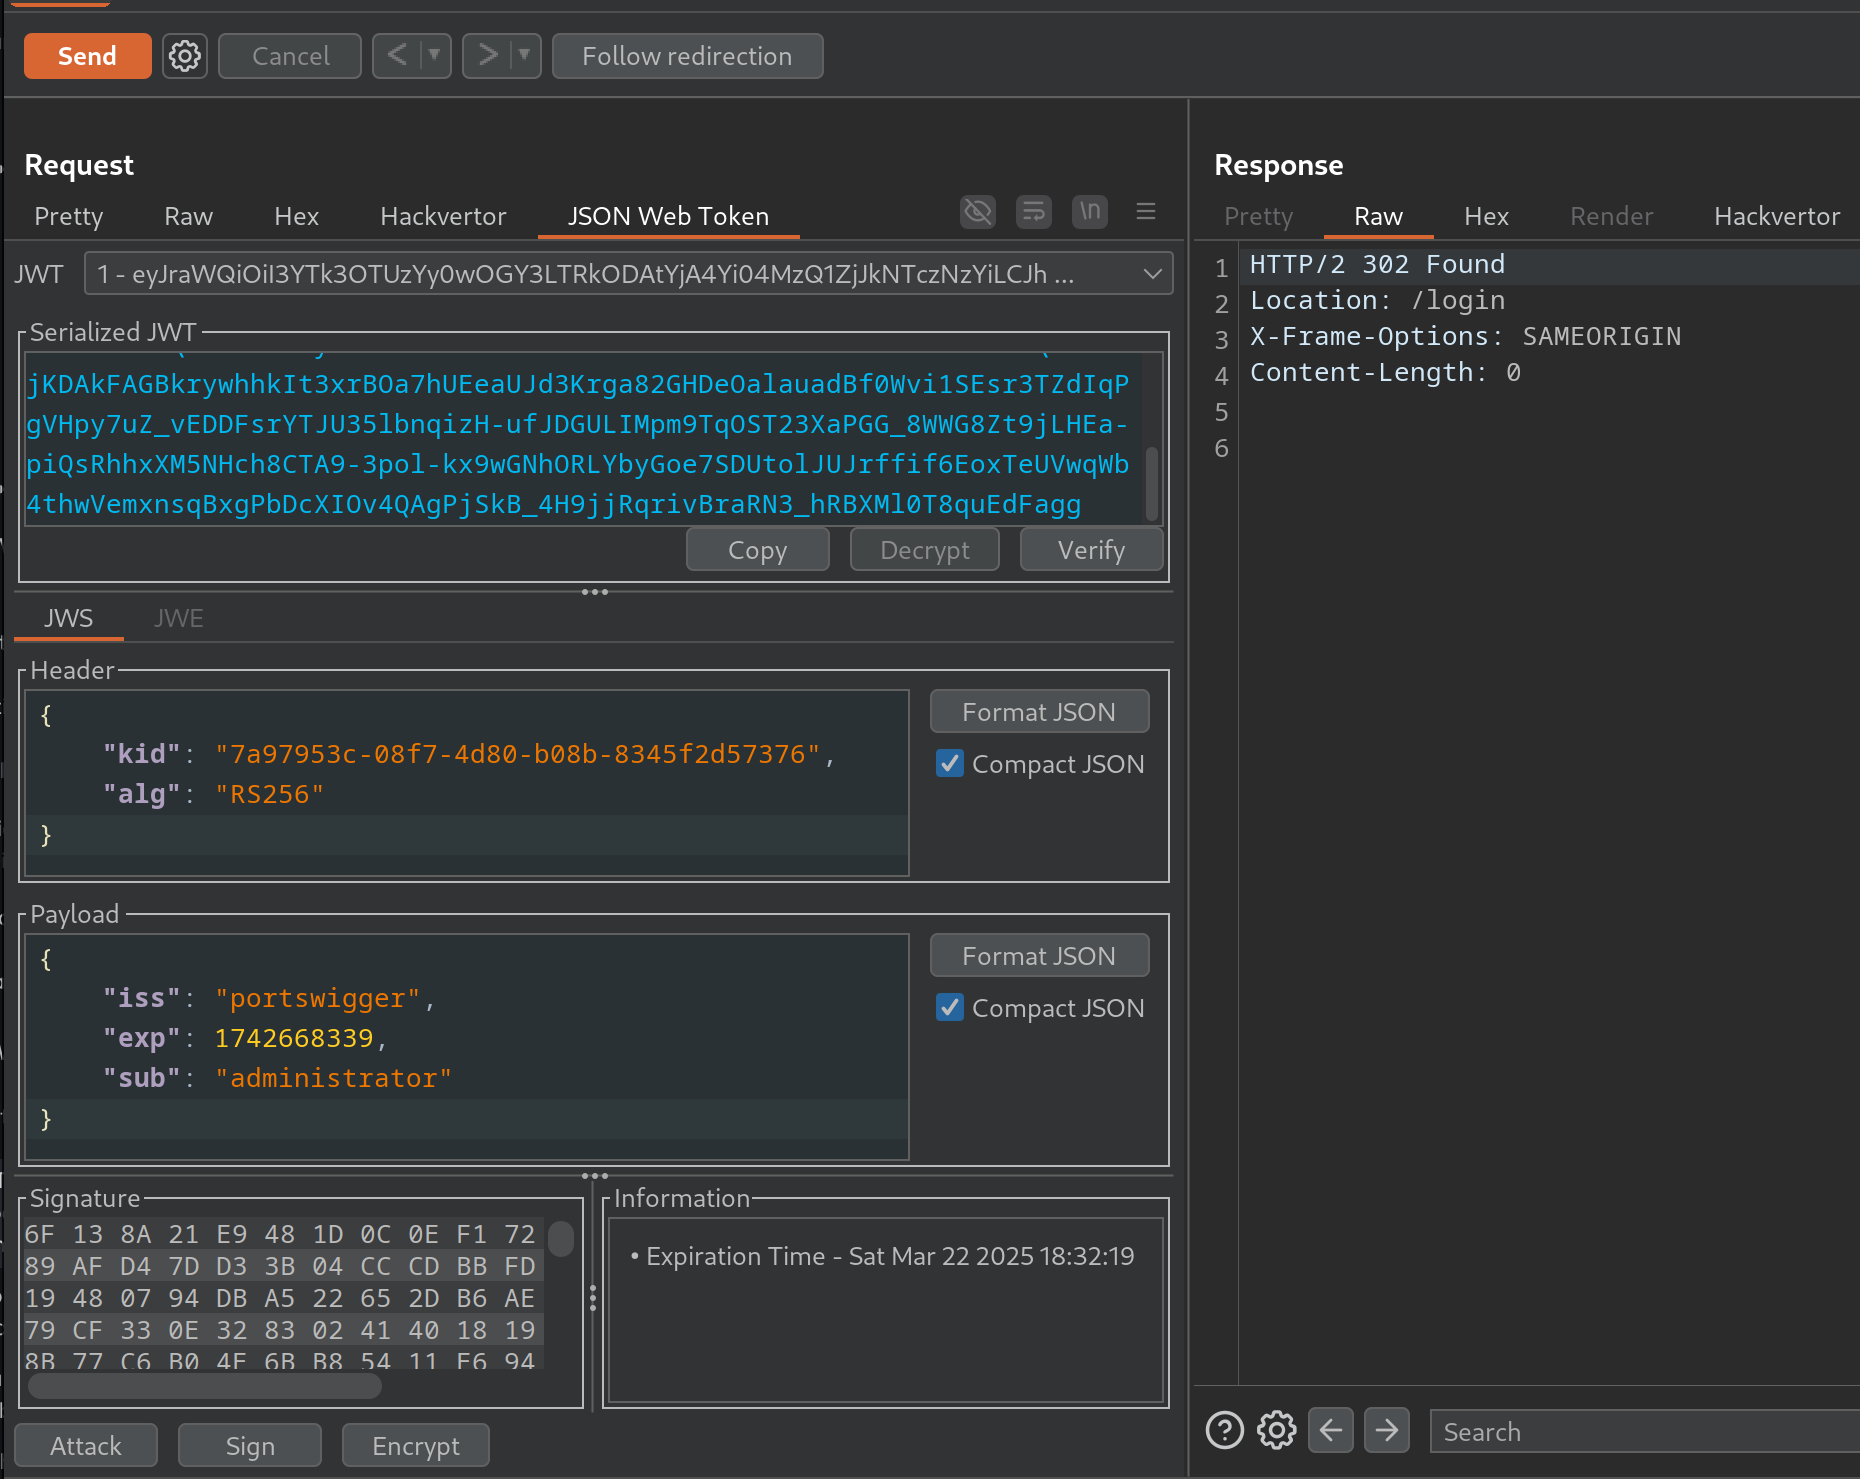
Task: Toggle line wrapping icon in Request
Action: click(1033, 212)
